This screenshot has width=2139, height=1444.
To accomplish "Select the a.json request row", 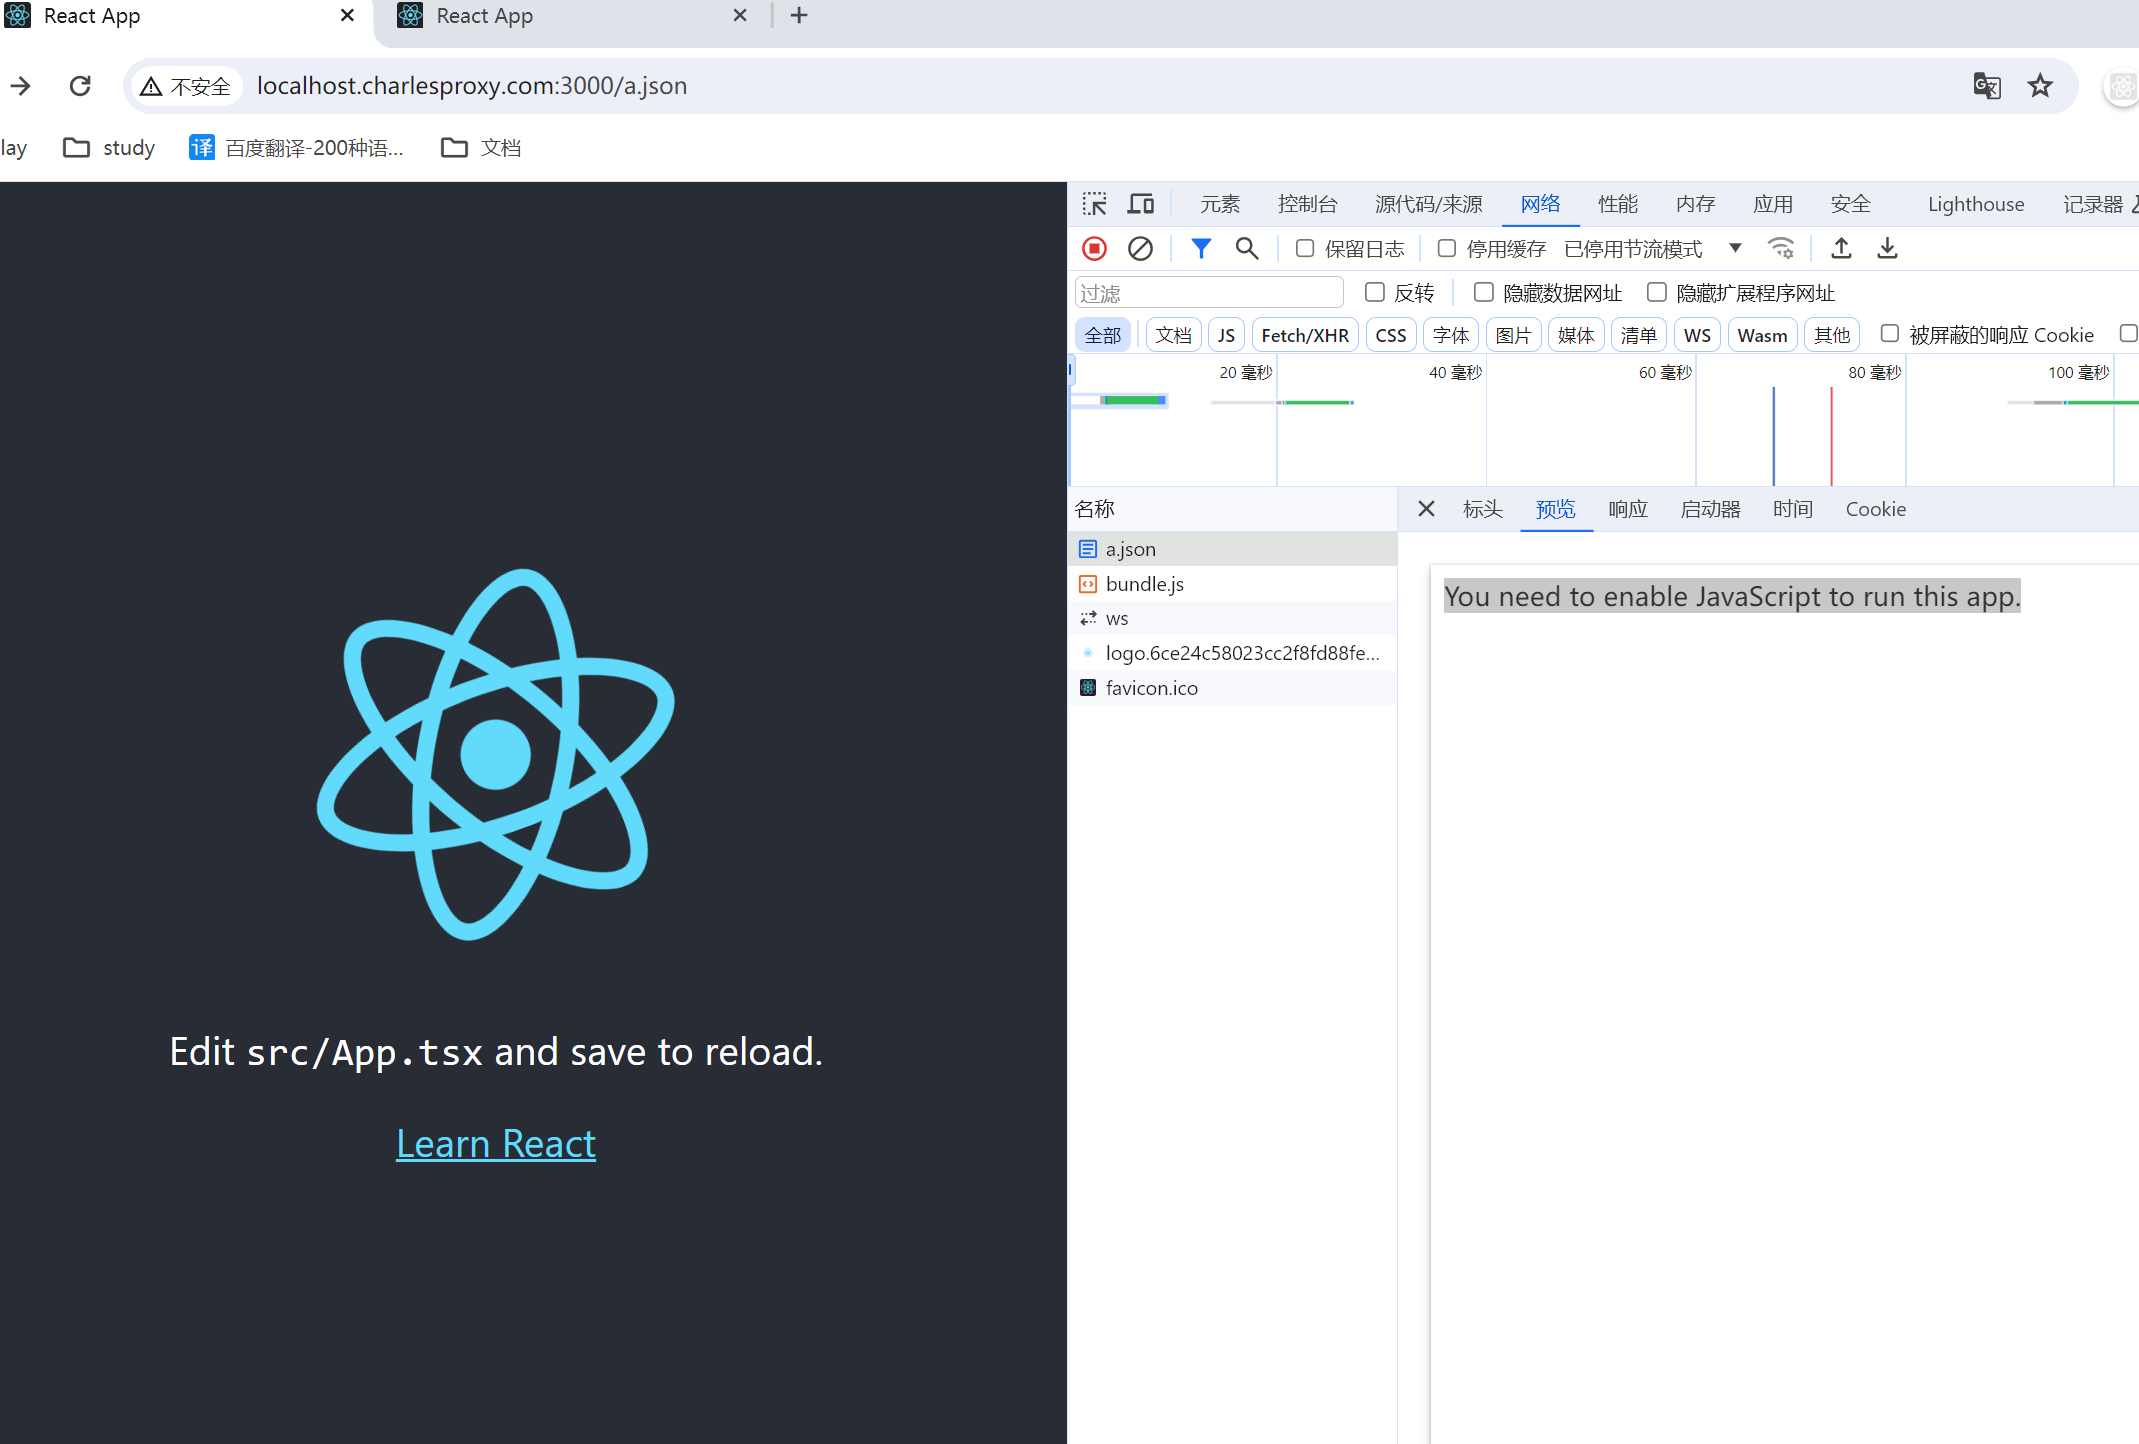I will click(x=1232, y=549).
